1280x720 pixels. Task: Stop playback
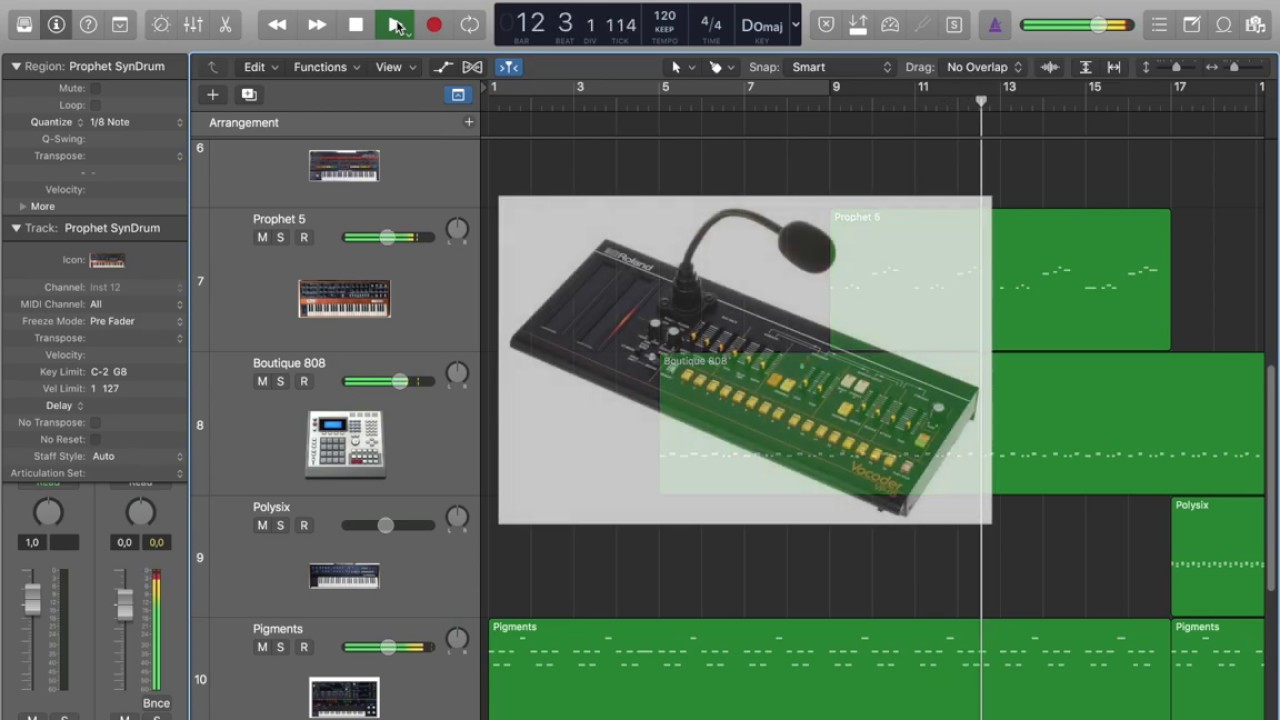pos(355,25)
